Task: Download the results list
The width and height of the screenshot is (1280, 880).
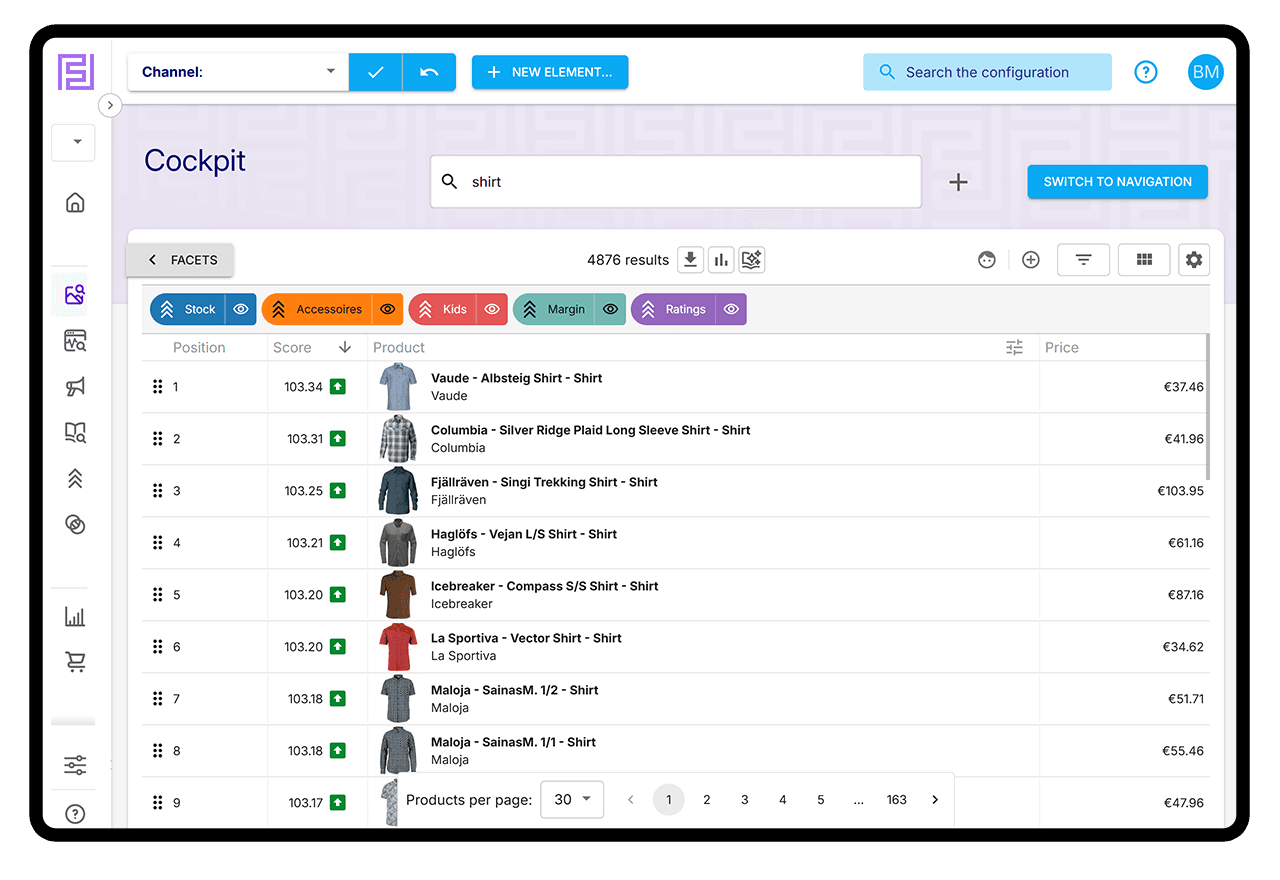Action: point(691,260)
